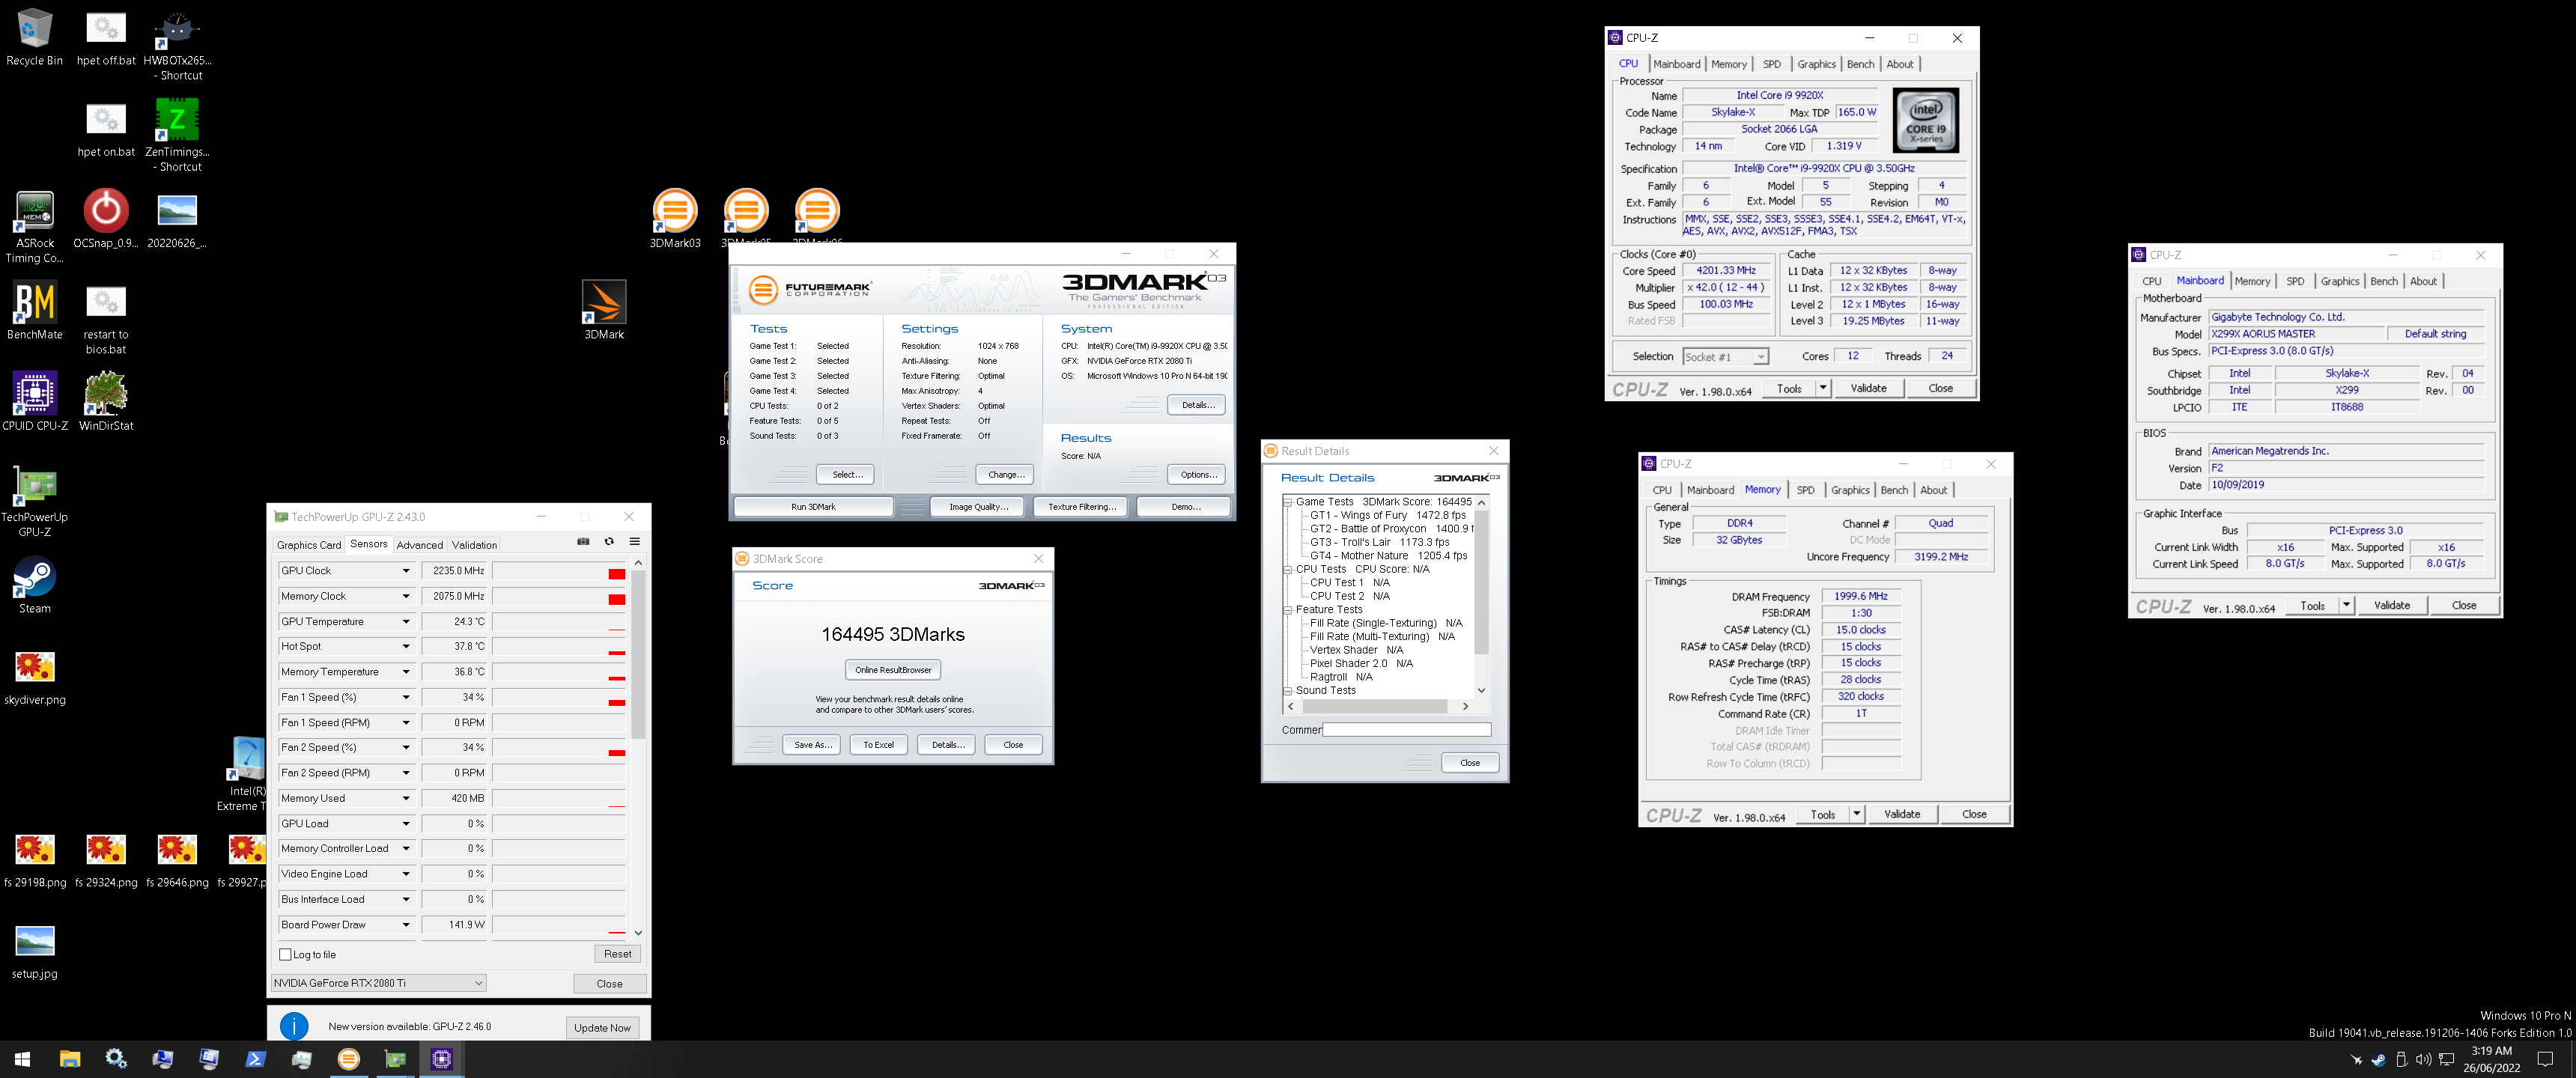Open Graphics tab in CPU-Z Mainboard window

point(2340,281)
